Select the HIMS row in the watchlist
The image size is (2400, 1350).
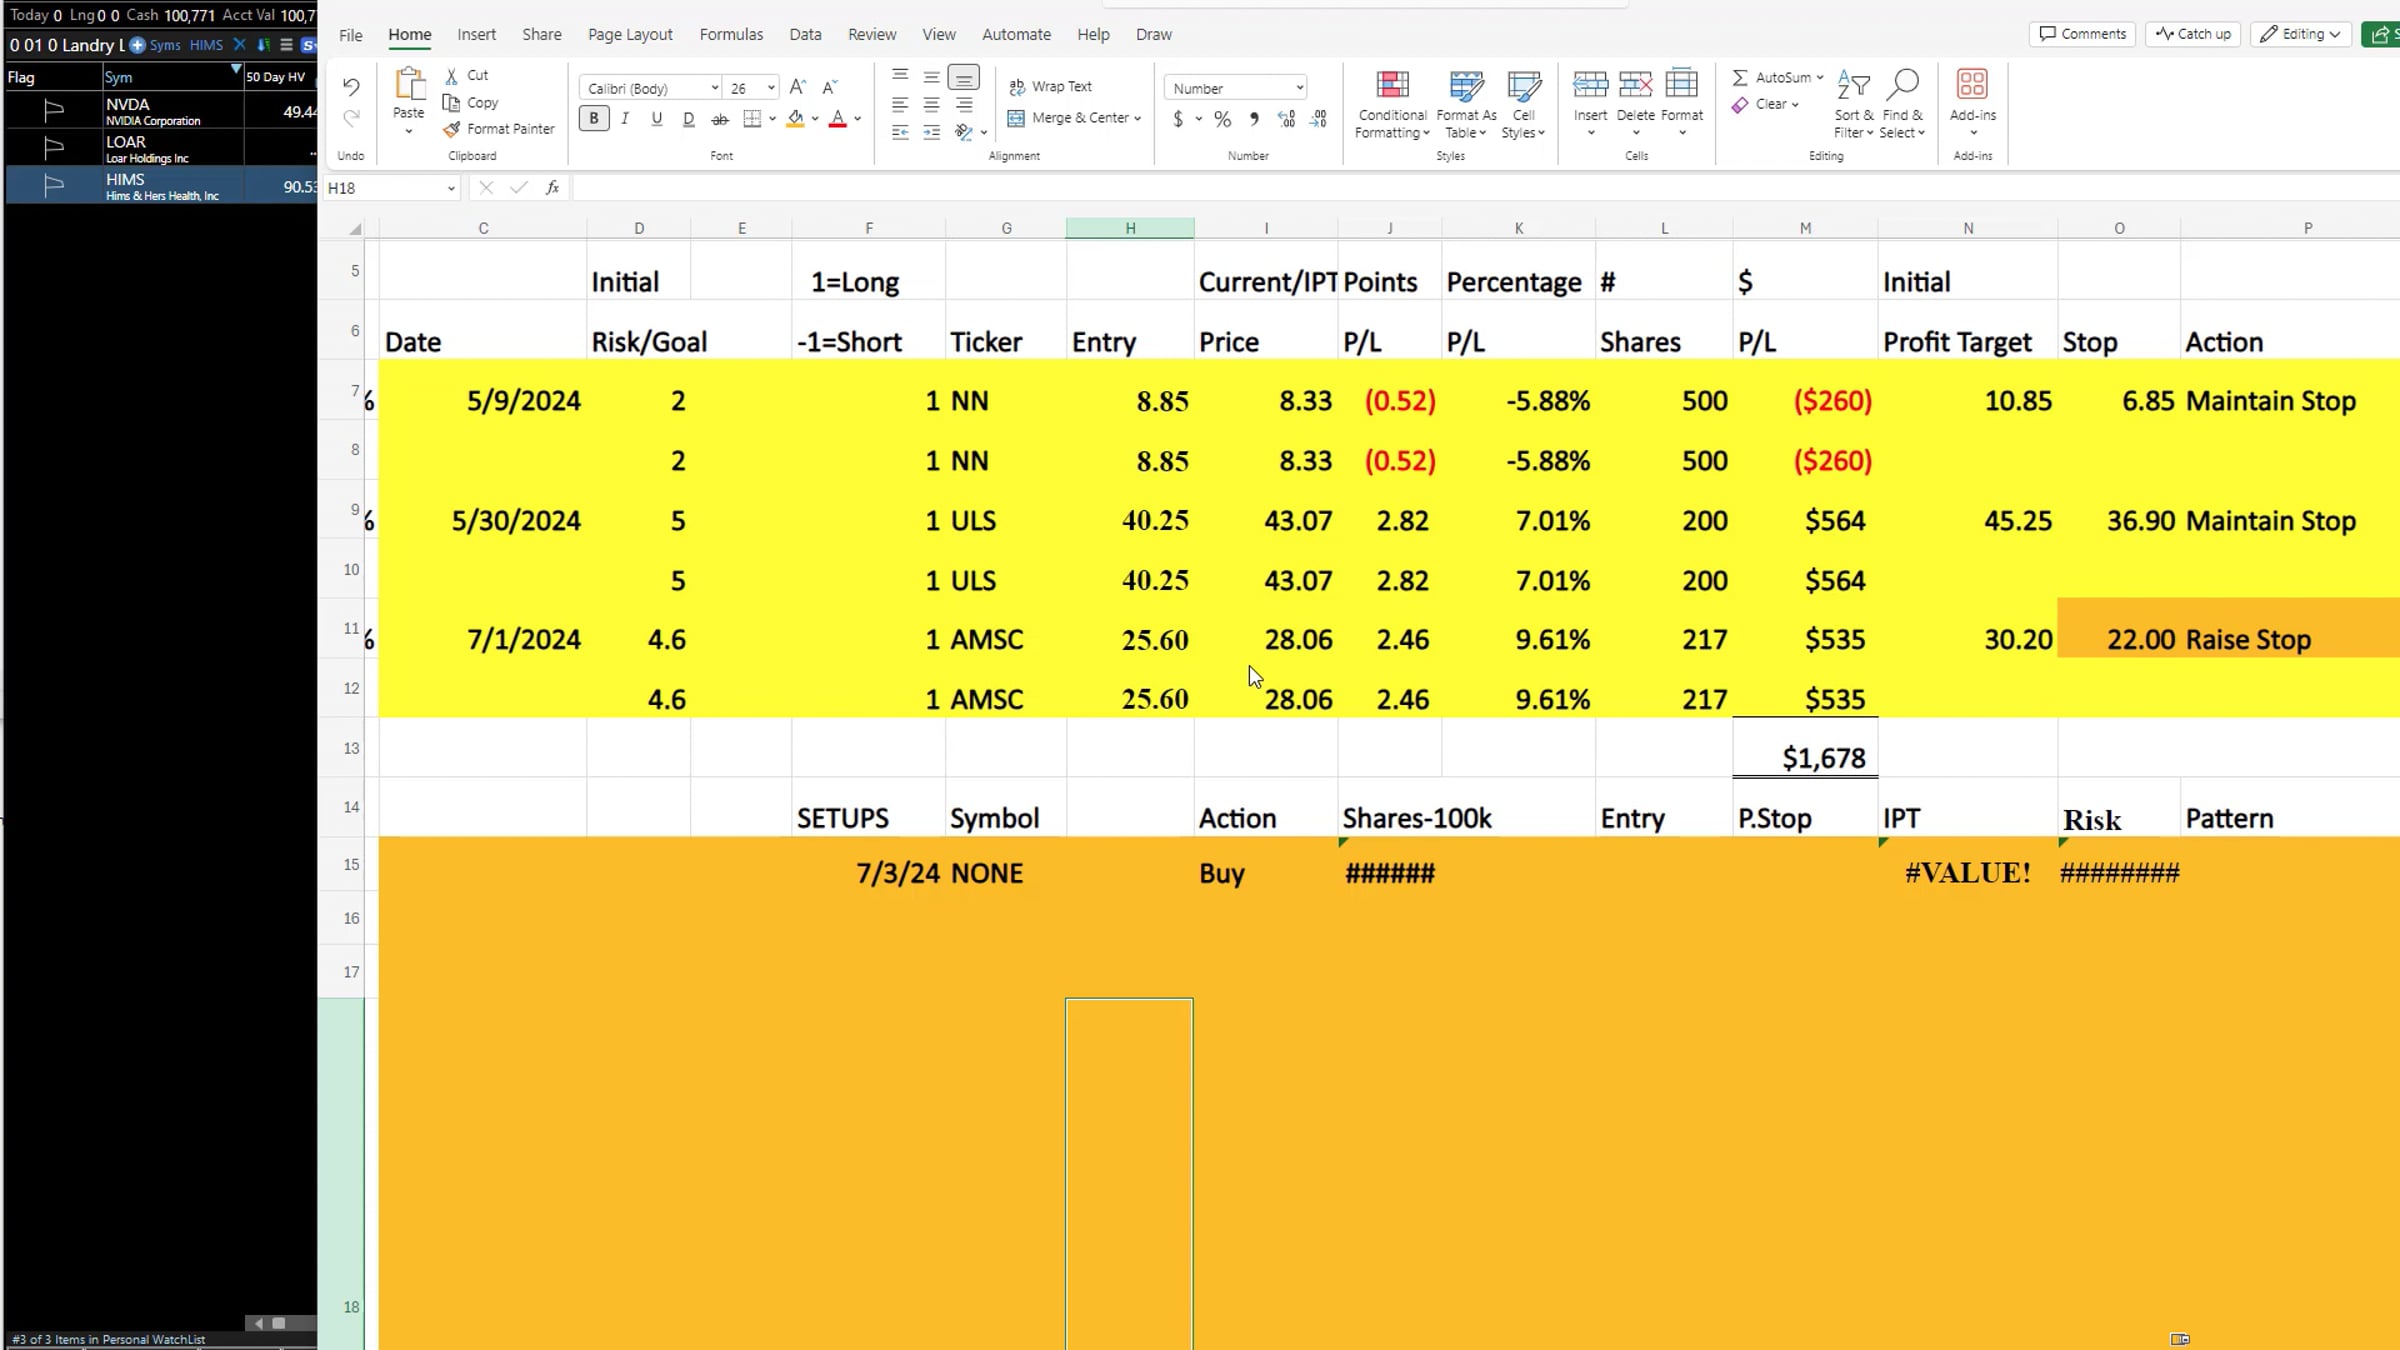161,186
